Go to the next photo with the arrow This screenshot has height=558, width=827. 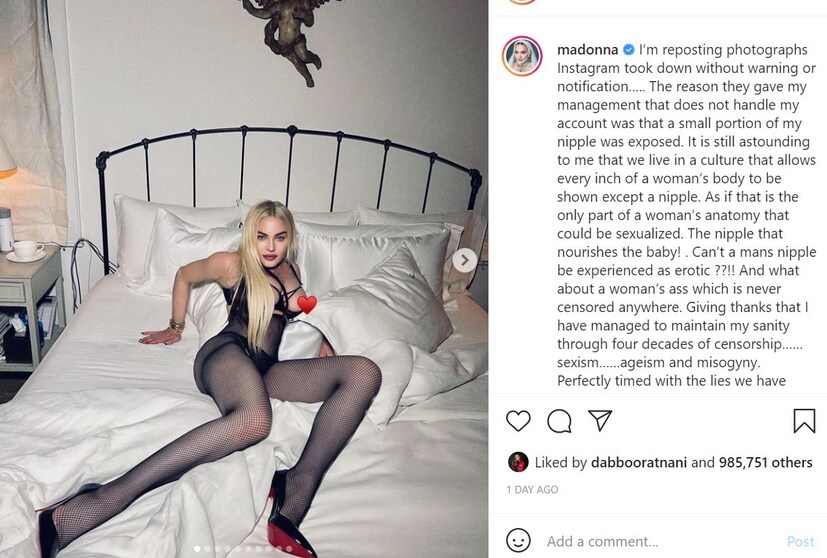pyautogui.click(x=465, y=260)
